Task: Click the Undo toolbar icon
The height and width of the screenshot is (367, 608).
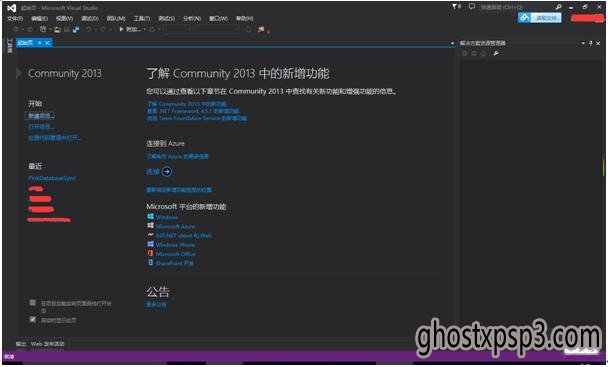Action: coord(89,29)
